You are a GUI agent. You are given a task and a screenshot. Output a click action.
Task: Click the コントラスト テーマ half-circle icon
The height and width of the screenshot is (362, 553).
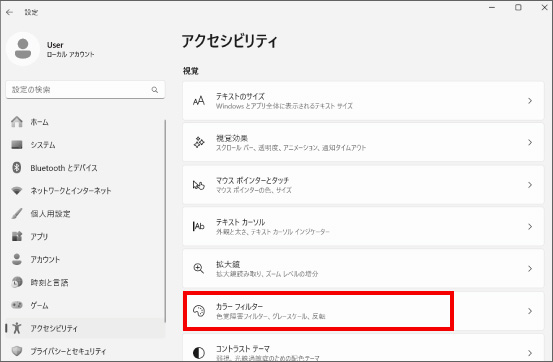coord(199,352)
